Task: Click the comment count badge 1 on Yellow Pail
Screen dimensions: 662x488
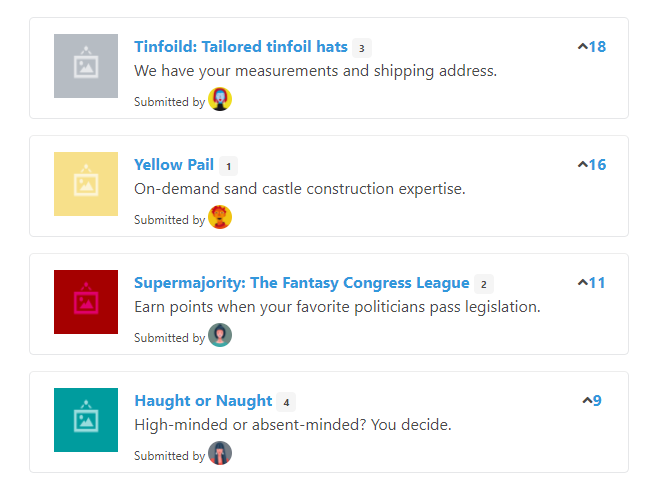Action: pos(228,166)
